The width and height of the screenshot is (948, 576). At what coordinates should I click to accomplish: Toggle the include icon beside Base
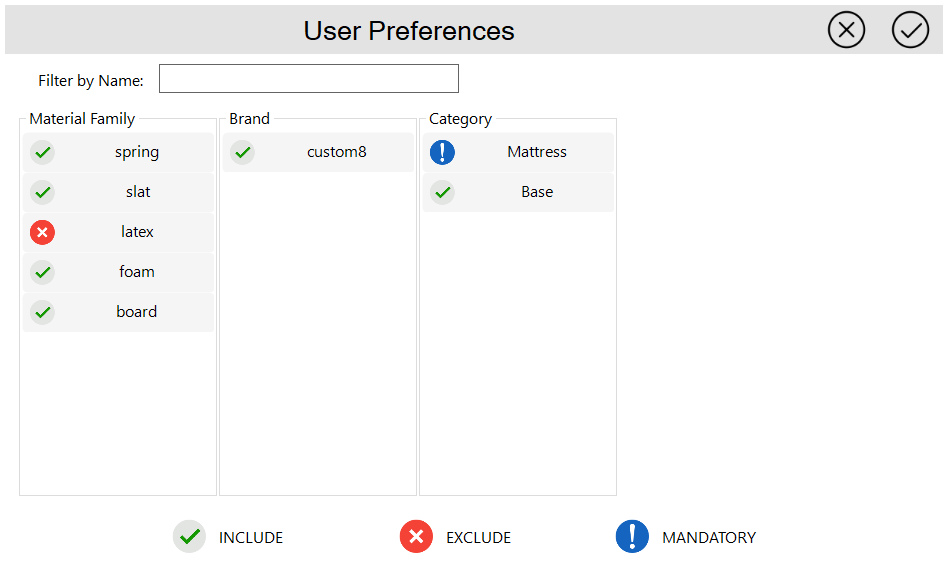tap(442, 192)
